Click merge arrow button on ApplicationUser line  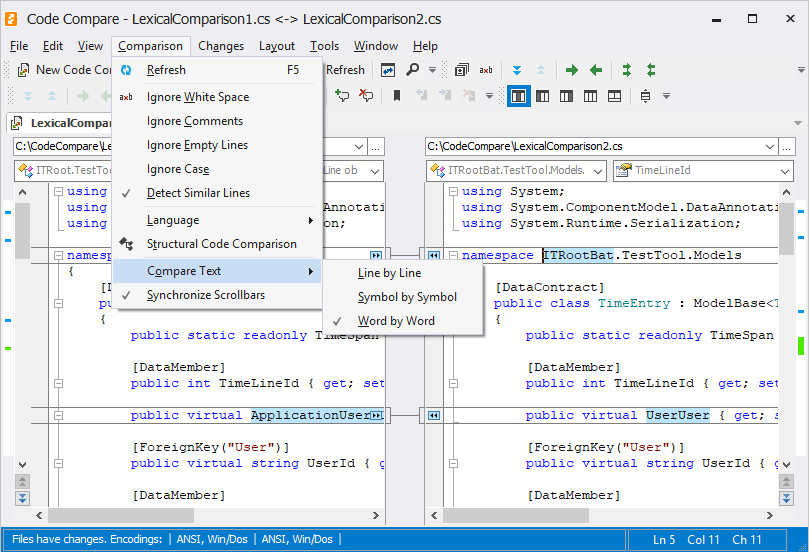pos(376,415)
